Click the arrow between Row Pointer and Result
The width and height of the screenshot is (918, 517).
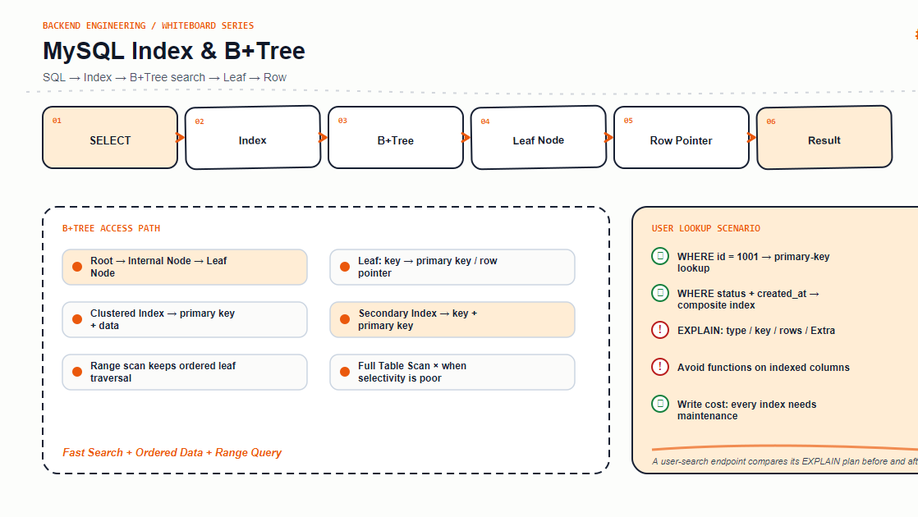point(752,138)
